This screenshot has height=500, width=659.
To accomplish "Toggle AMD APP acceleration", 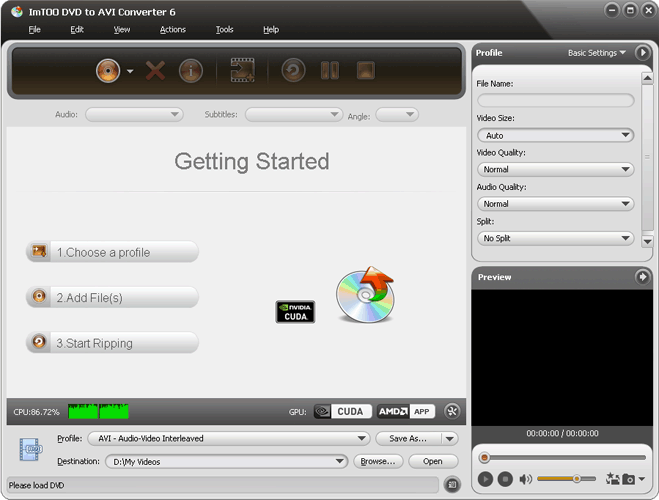I will tap(406, 411).
